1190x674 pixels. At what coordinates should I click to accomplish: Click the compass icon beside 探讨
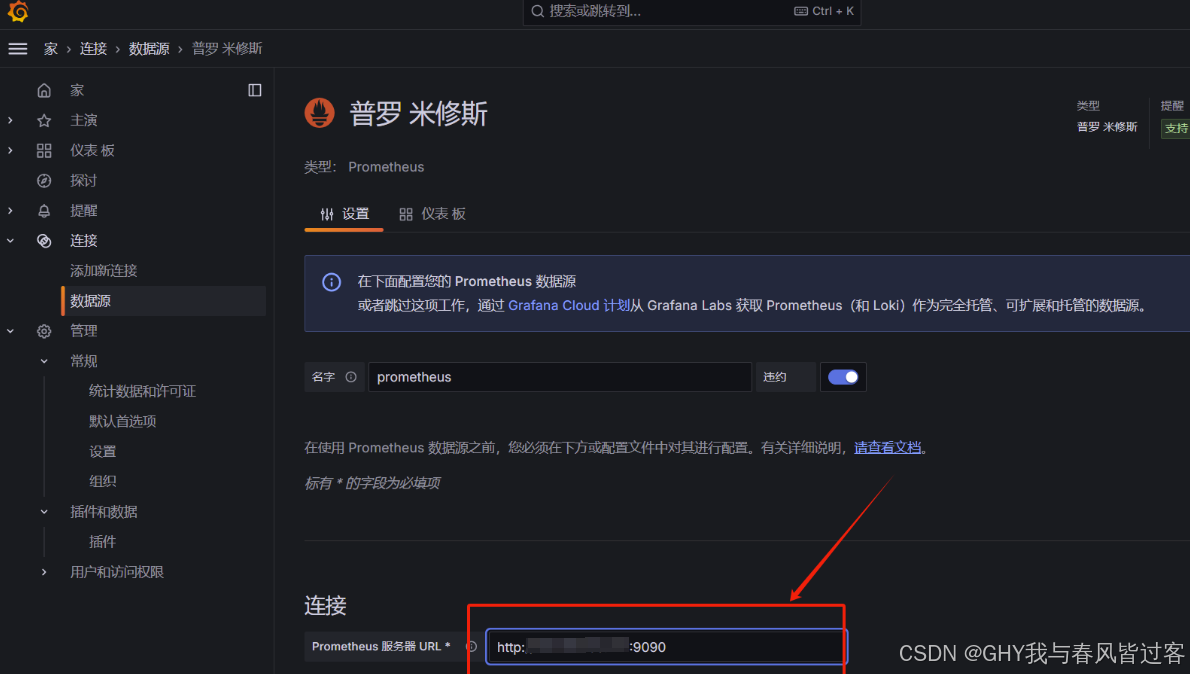(x=44, y=181)
